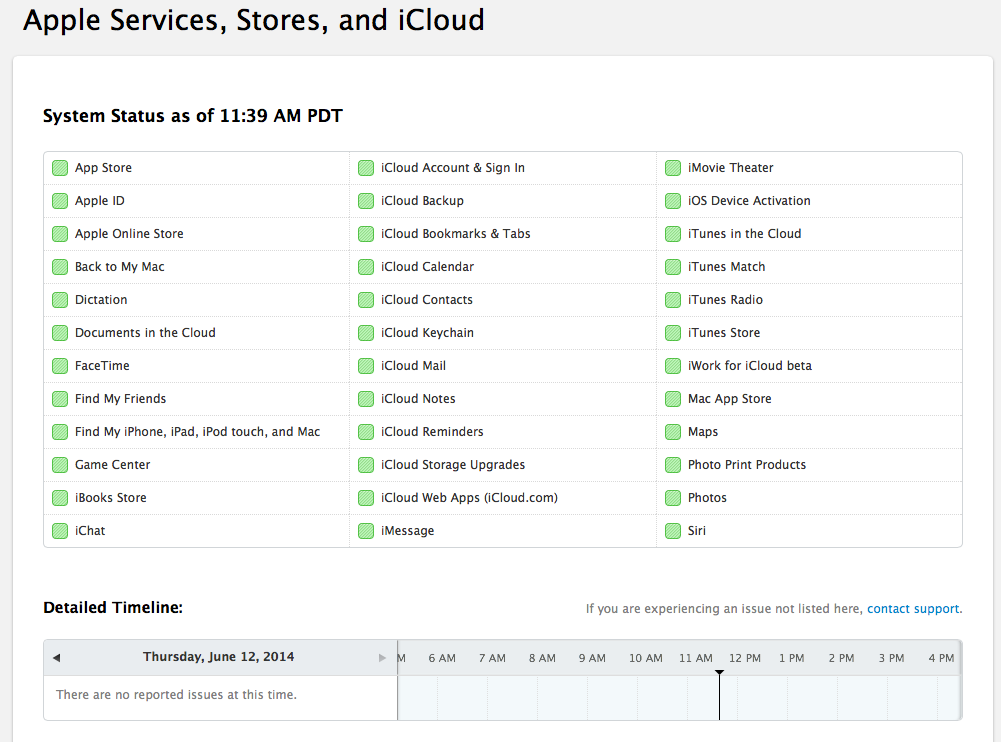Go to previous day in timeline

click(56, 658)
